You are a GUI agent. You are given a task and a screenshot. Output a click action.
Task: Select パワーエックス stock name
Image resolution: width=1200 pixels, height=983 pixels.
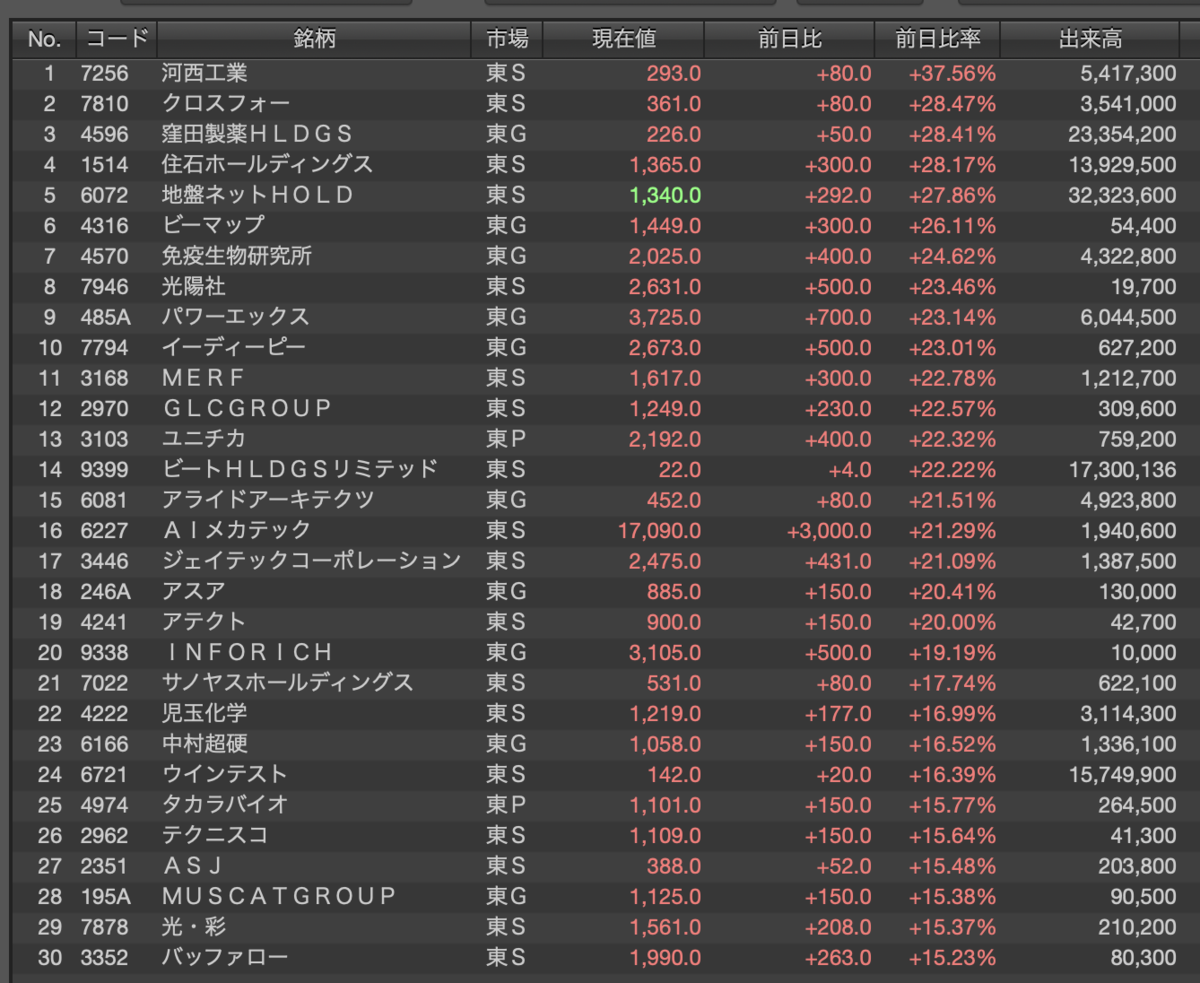tap(236, 317)
